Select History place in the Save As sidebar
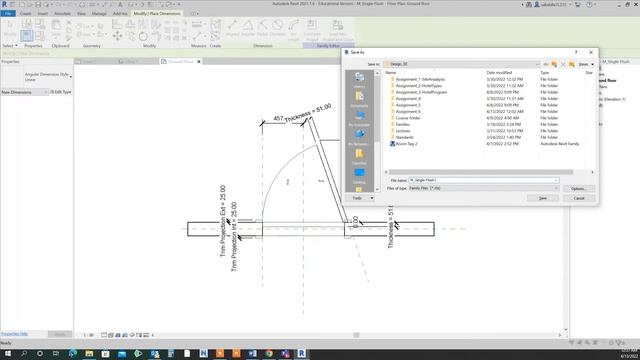The width and height of the screenshot is (640, 360). (x=359, y=80)
